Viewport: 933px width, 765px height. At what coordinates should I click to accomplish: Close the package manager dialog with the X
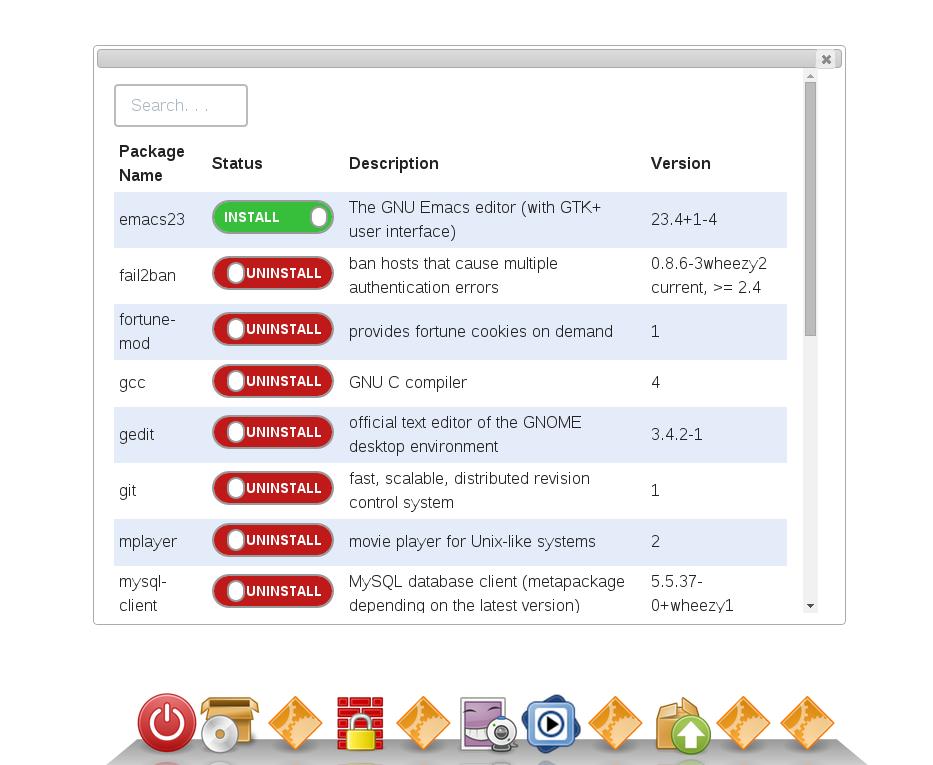[826, 59]
